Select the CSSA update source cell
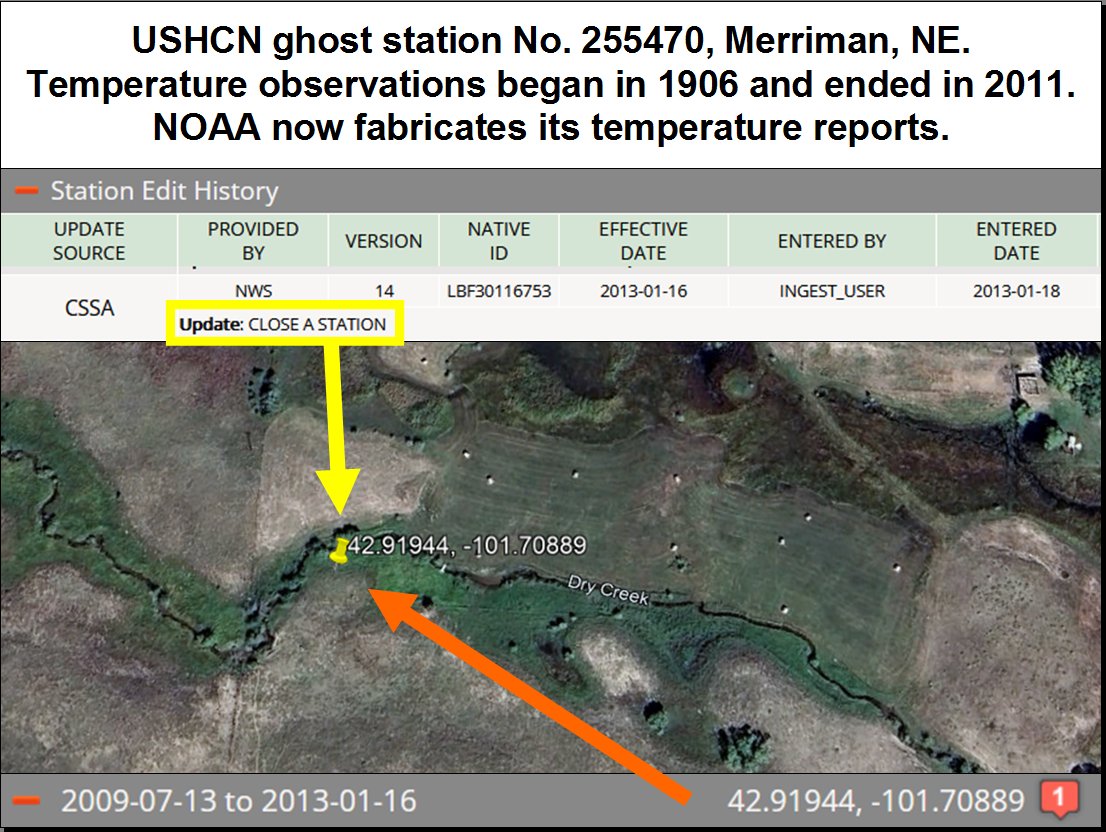The image size is (1106, 832). [x=89, y=308]
